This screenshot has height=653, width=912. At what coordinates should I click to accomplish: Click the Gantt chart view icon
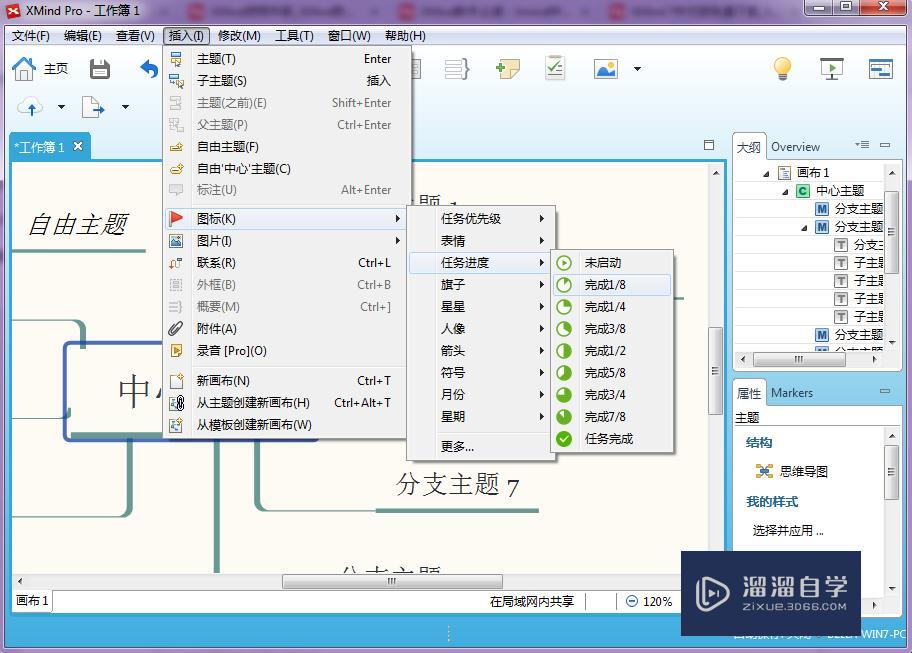click(x=881, y=69)
